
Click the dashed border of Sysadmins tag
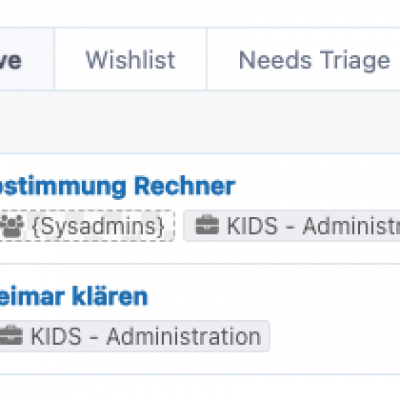click(87, 211)
